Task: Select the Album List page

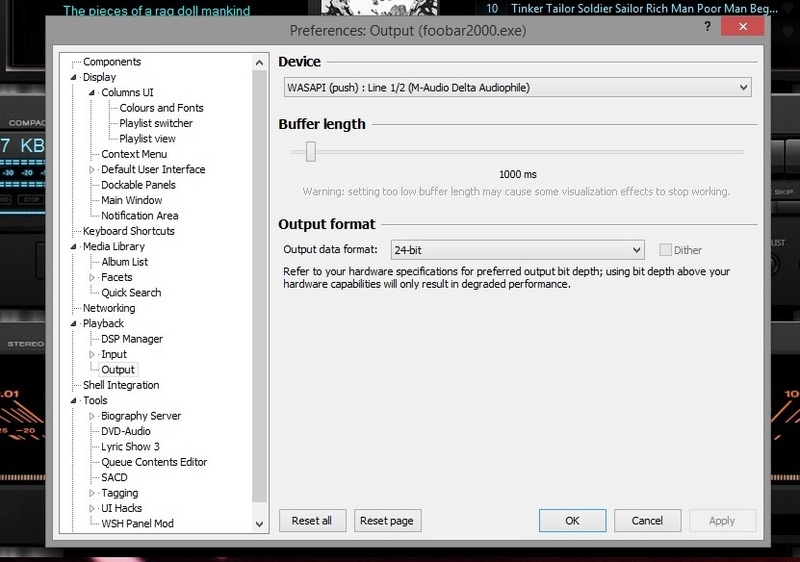Action: pyautogui.click(x=124, y=262)
